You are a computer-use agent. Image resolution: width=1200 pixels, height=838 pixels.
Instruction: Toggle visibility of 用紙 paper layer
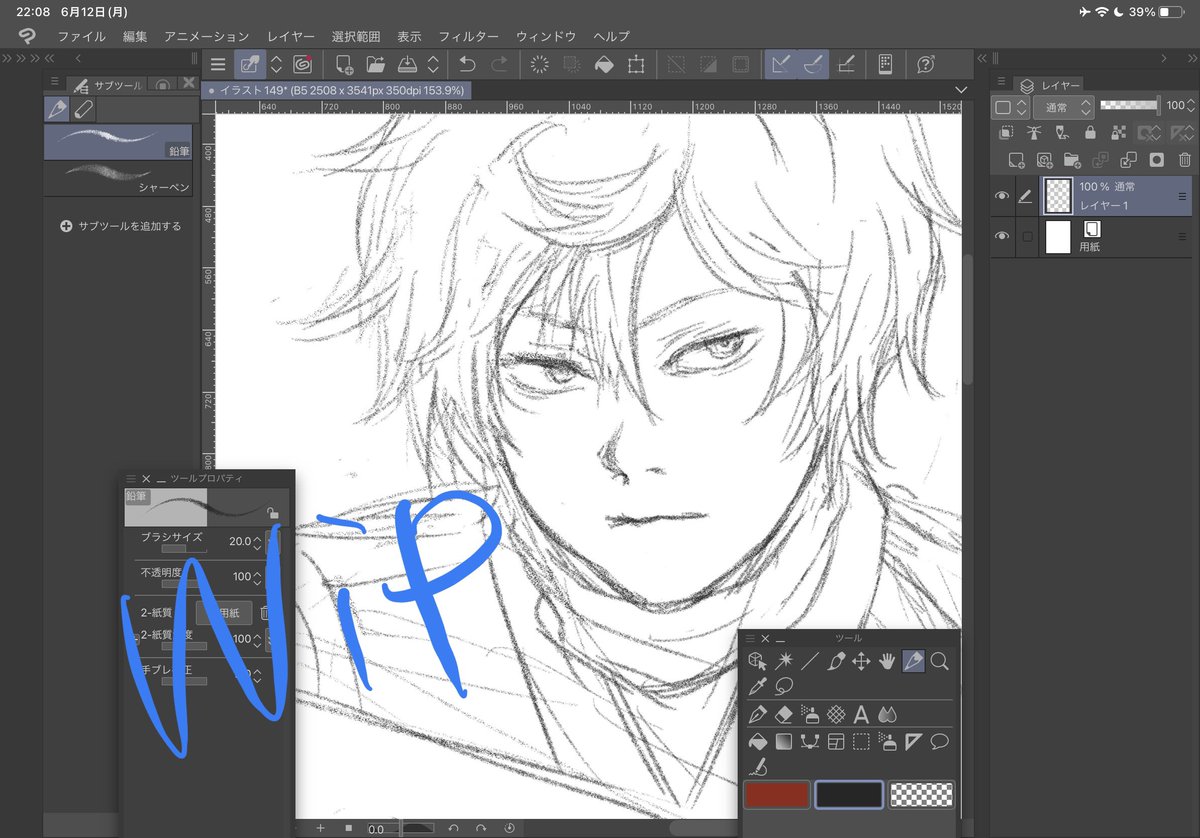click(x=1002, y=236)
